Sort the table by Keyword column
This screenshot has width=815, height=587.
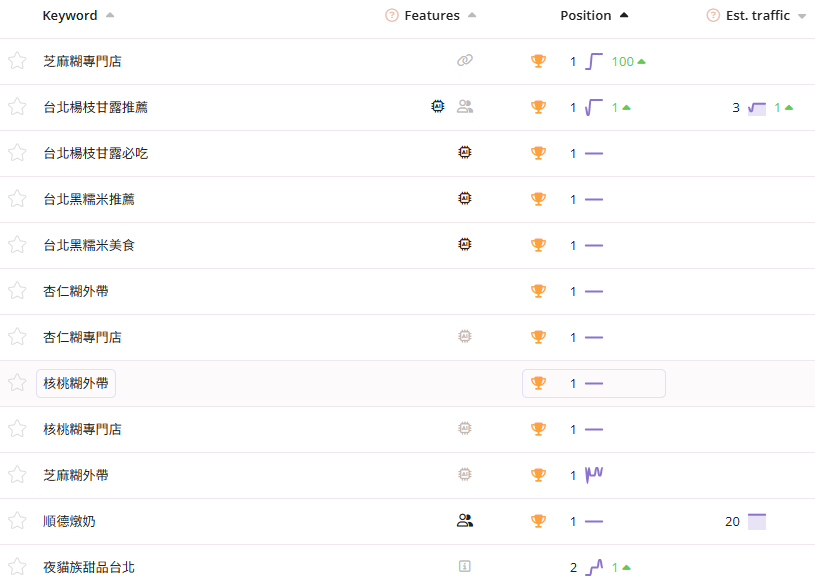pos(70,15)
